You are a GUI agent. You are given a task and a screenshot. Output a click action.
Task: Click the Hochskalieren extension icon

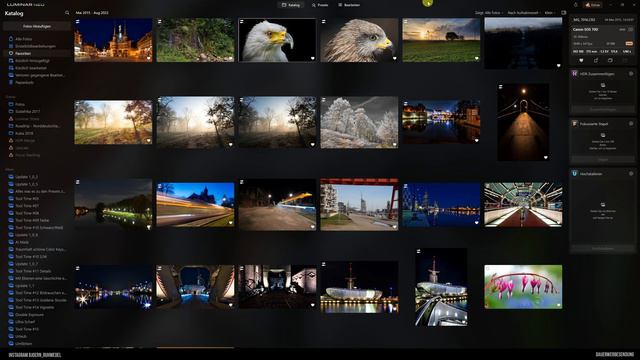point(575,173)
